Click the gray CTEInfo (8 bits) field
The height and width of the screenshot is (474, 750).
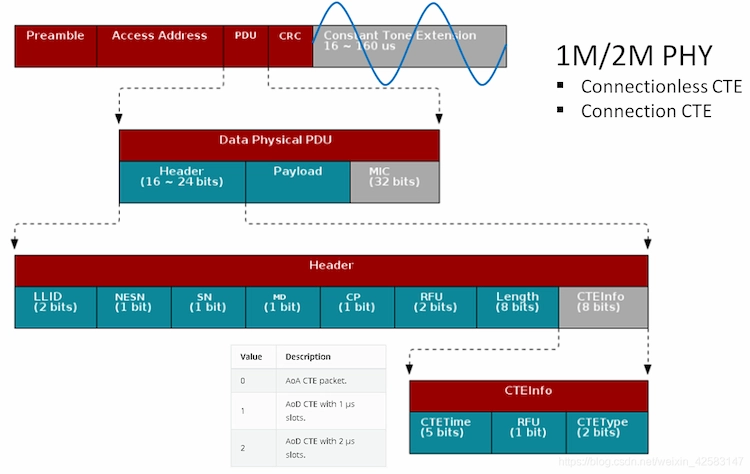pyautogui.click(x=604, y=307)
